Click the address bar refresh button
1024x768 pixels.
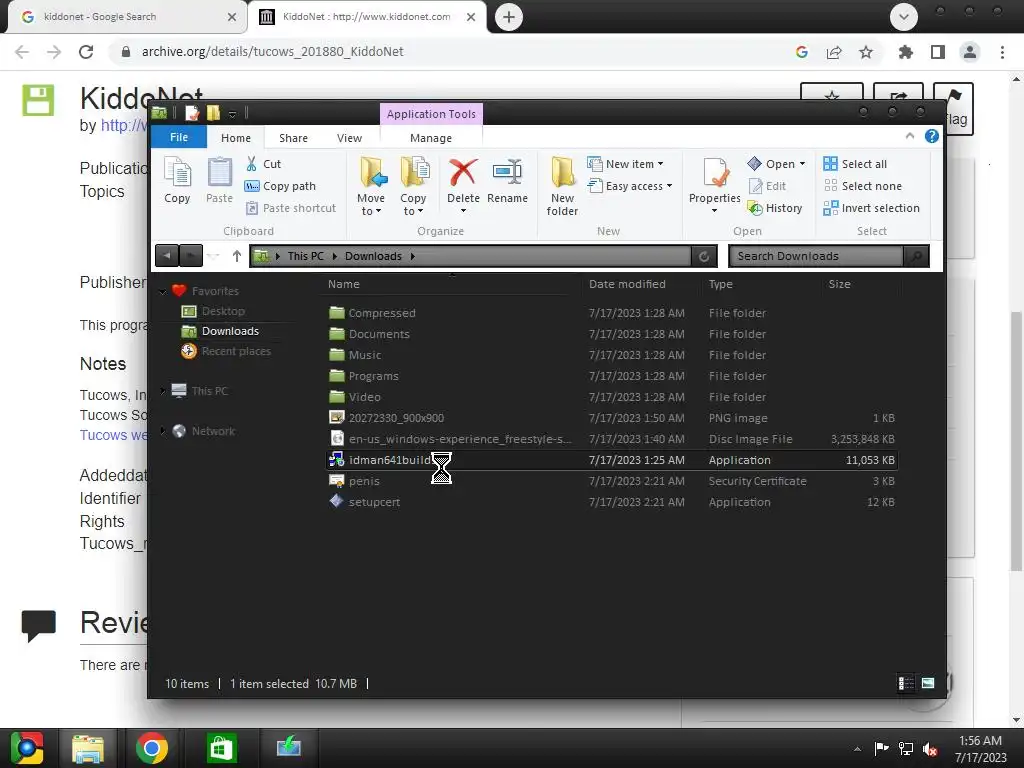704,256
